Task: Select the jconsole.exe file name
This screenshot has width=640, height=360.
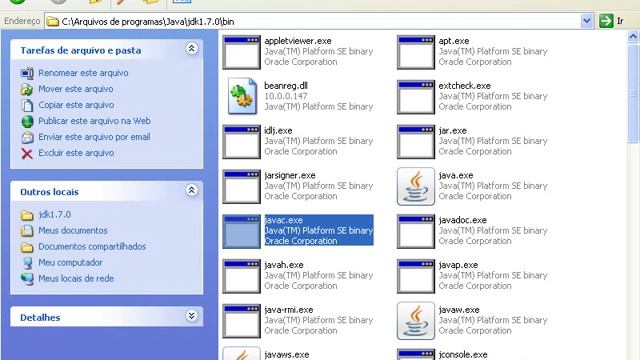Action: [463, 355]
